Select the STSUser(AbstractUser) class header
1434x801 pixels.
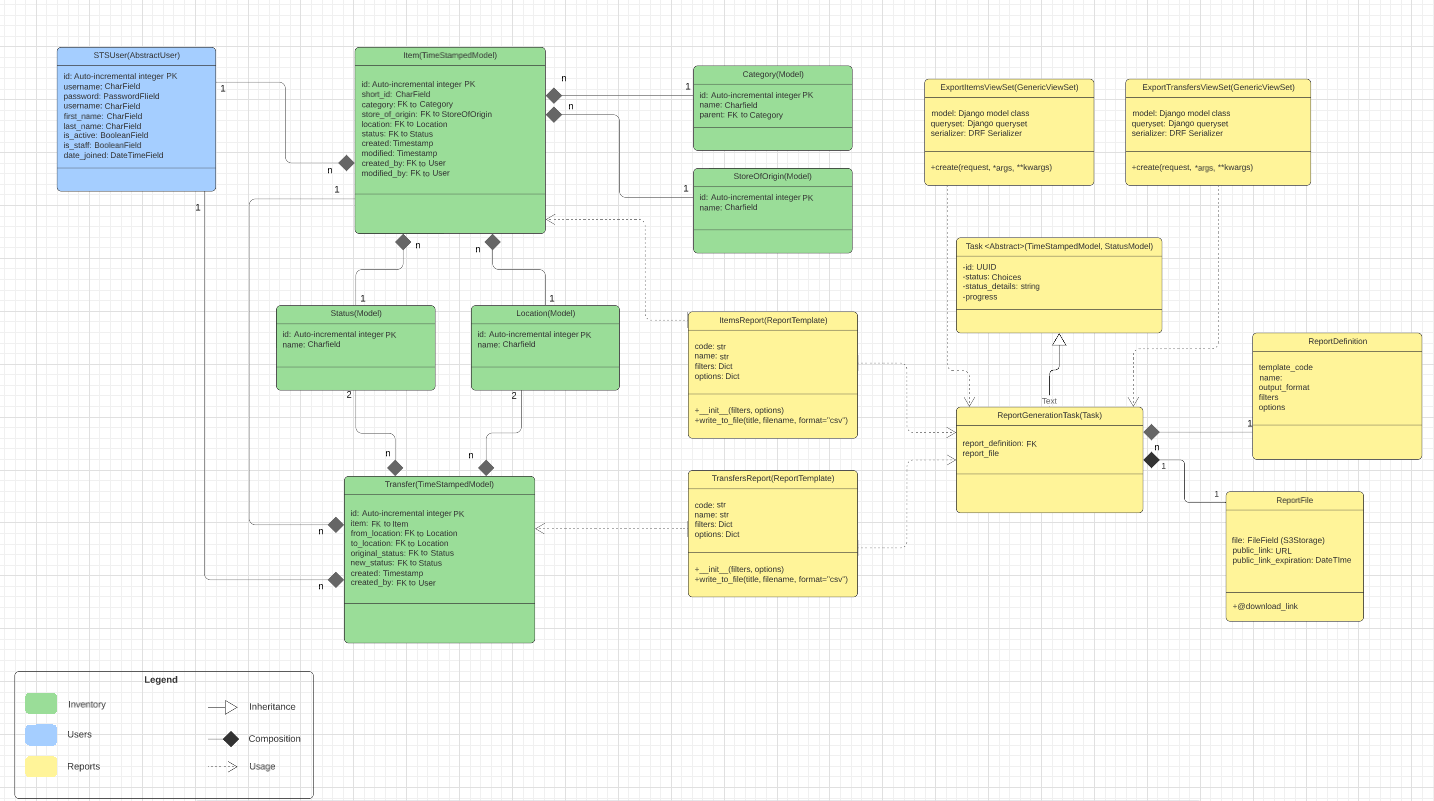(136, 55)
